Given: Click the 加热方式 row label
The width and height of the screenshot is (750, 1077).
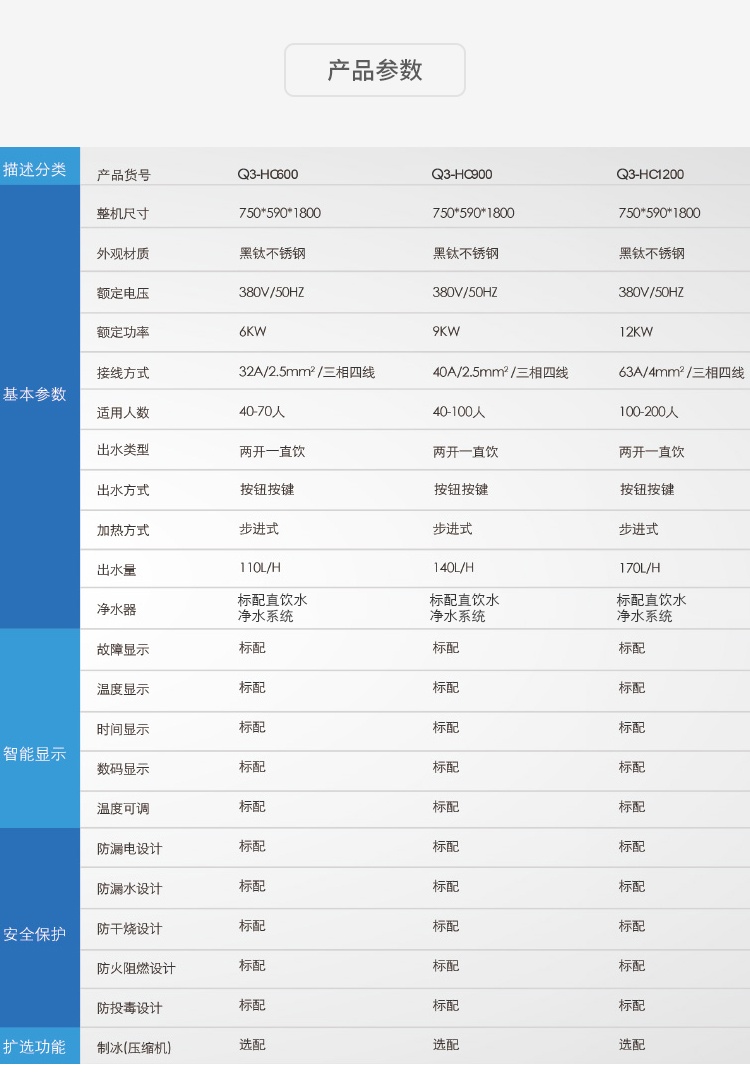Looking at the screenshot, I should (x=123, y=530).
